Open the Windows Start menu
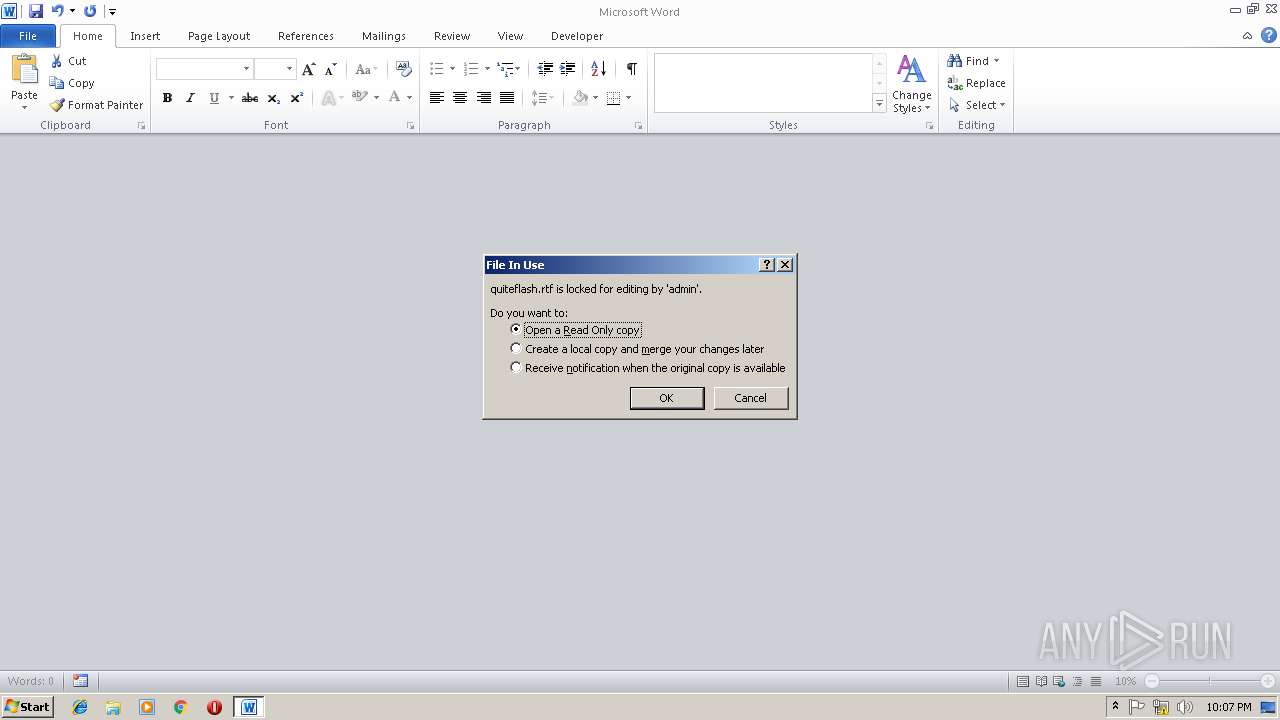 coord(27,707)
